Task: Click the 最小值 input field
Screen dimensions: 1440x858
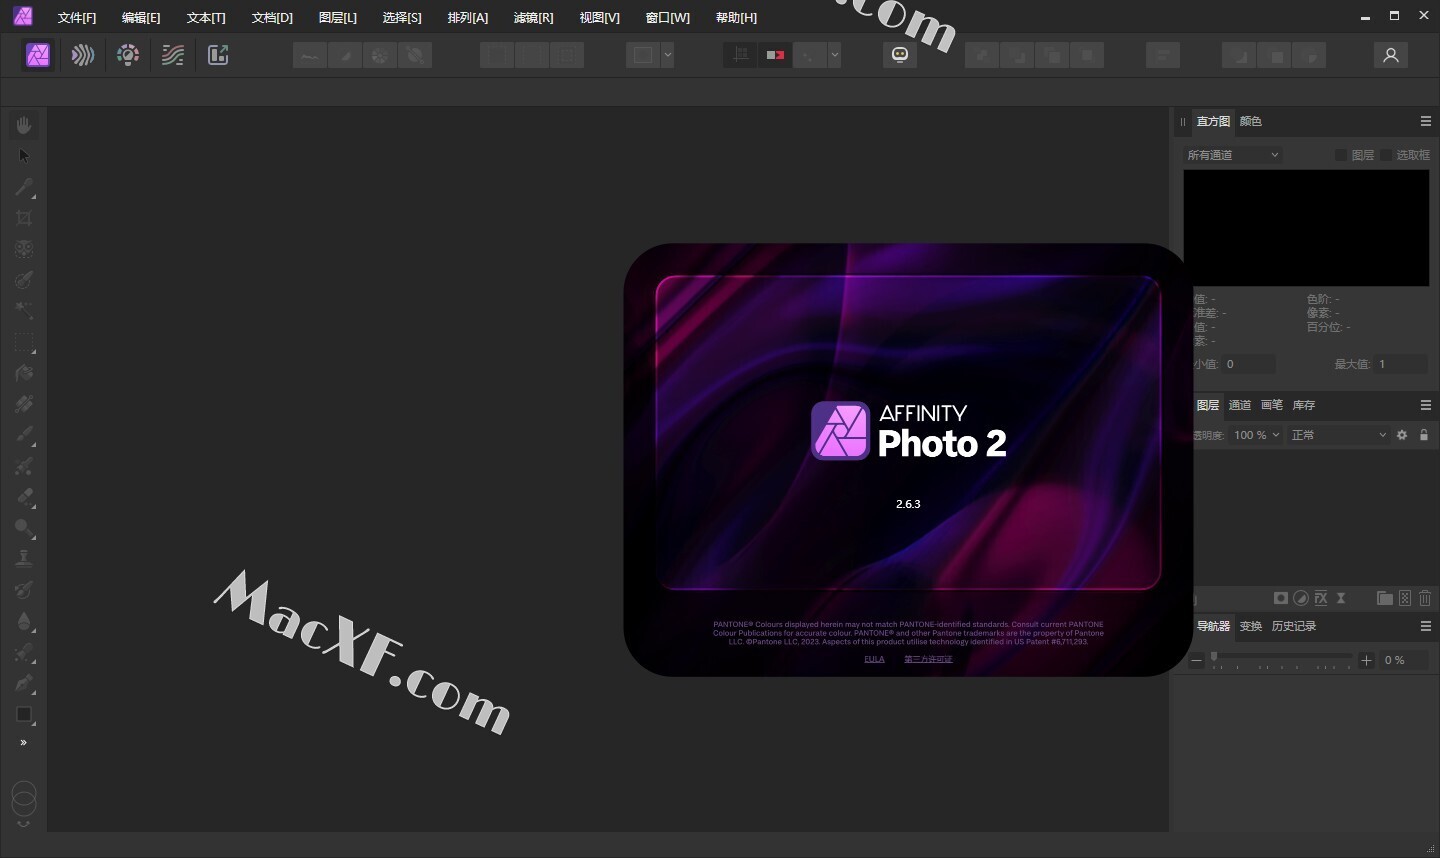Action: (x=1248, y=364)
